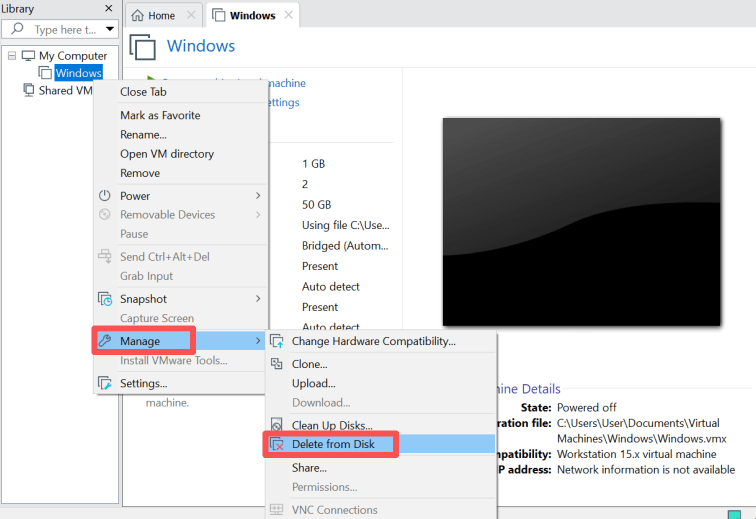Click the Shared VMs icon in library
The image size is (756, 519).
pos(29,90)
